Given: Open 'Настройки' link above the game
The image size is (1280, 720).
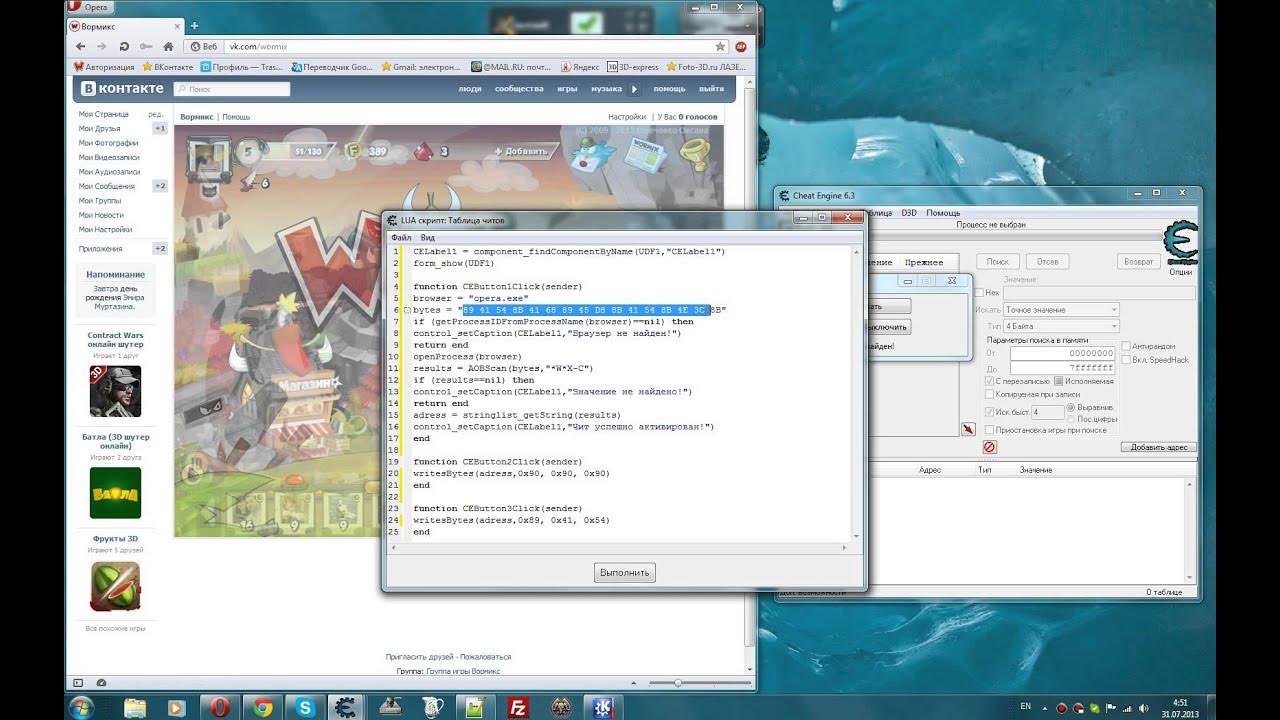Looking at the screenshot, I should click(627, 117).
